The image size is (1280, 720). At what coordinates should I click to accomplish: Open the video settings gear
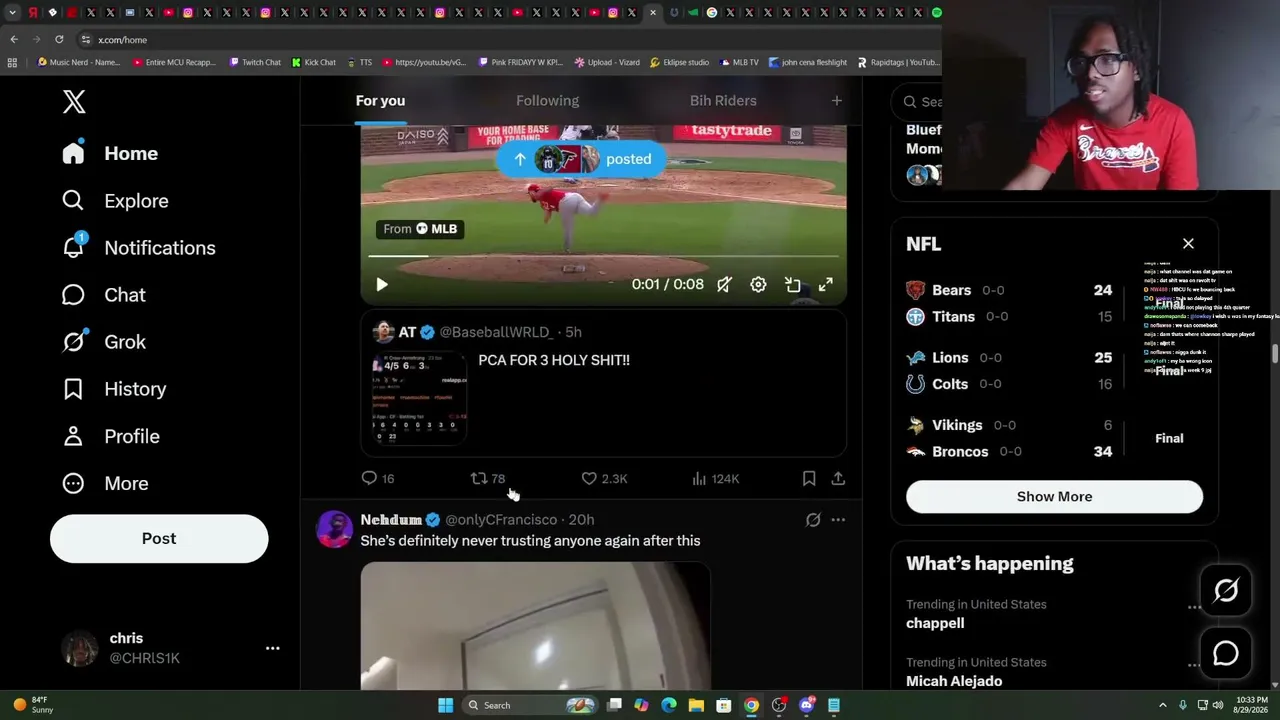pyautogui.click(x=758, y=285)
